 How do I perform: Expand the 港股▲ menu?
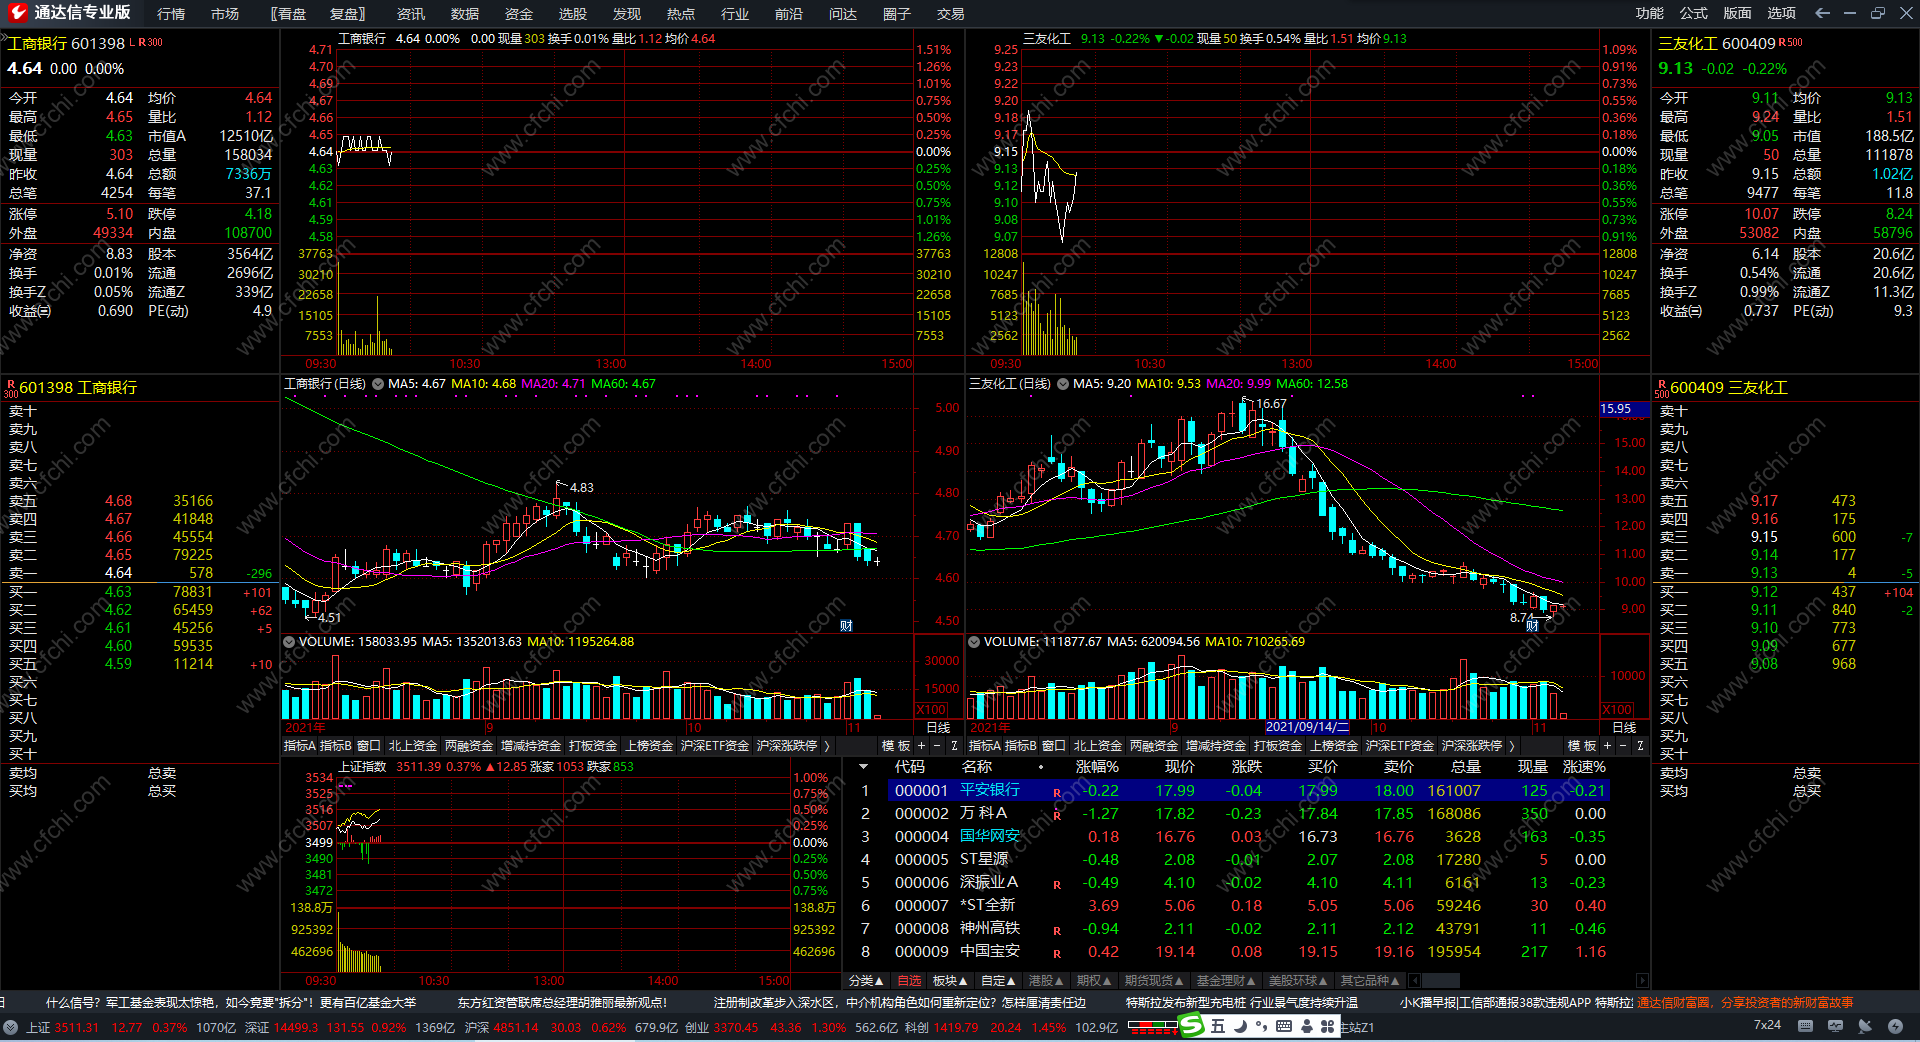pos(1046,981)
